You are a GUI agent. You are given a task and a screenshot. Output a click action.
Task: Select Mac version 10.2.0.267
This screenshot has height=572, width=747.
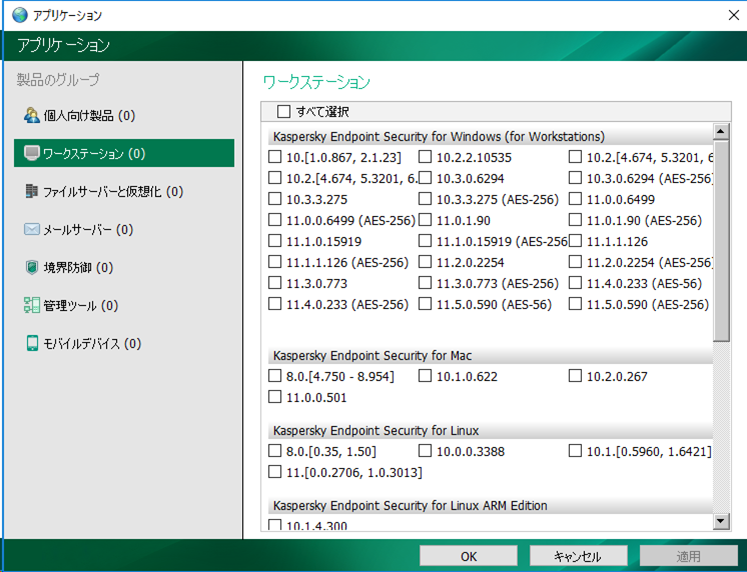(575, 376)
